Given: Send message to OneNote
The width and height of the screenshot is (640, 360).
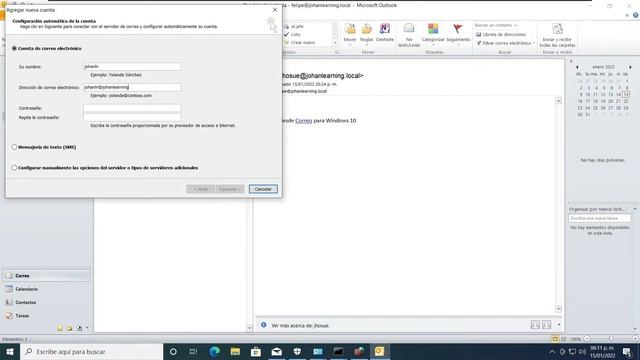Looking at the screenshot, I should point(384,33).
